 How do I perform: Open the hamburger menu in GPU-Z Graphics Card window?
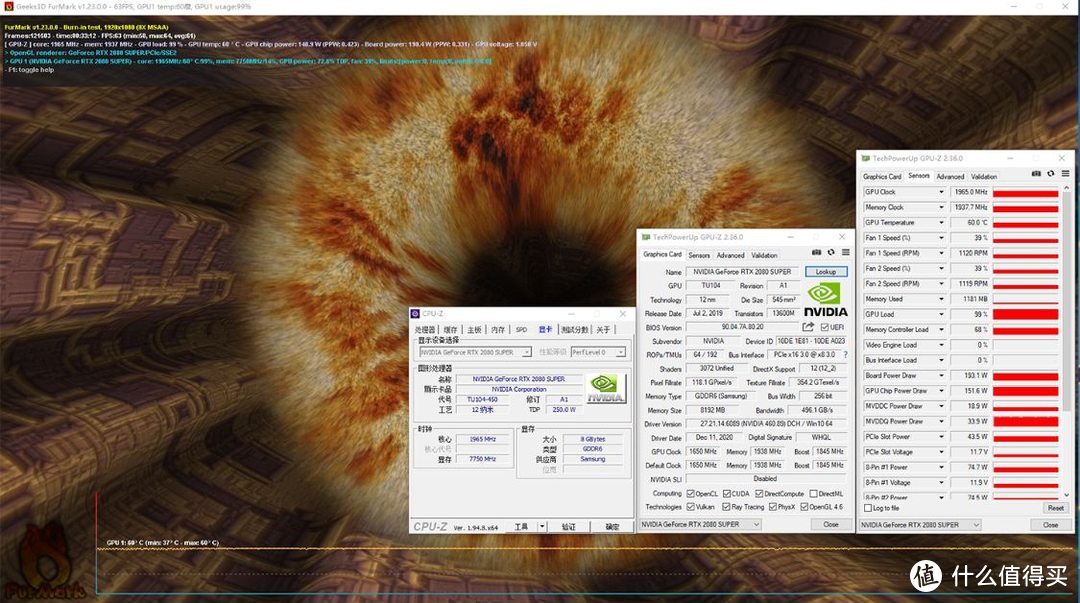(x=845, y=254)
